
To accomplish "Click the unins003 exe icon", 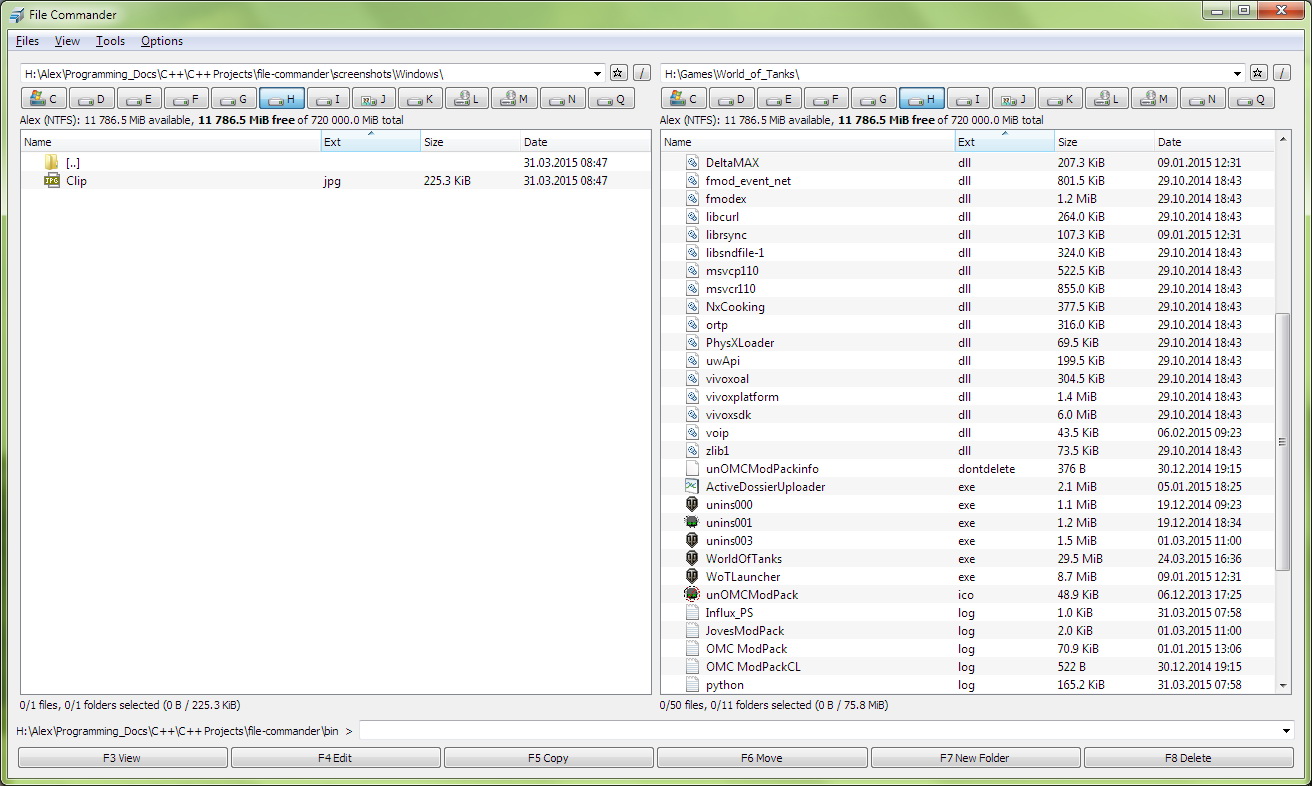I will coord(692,541).
